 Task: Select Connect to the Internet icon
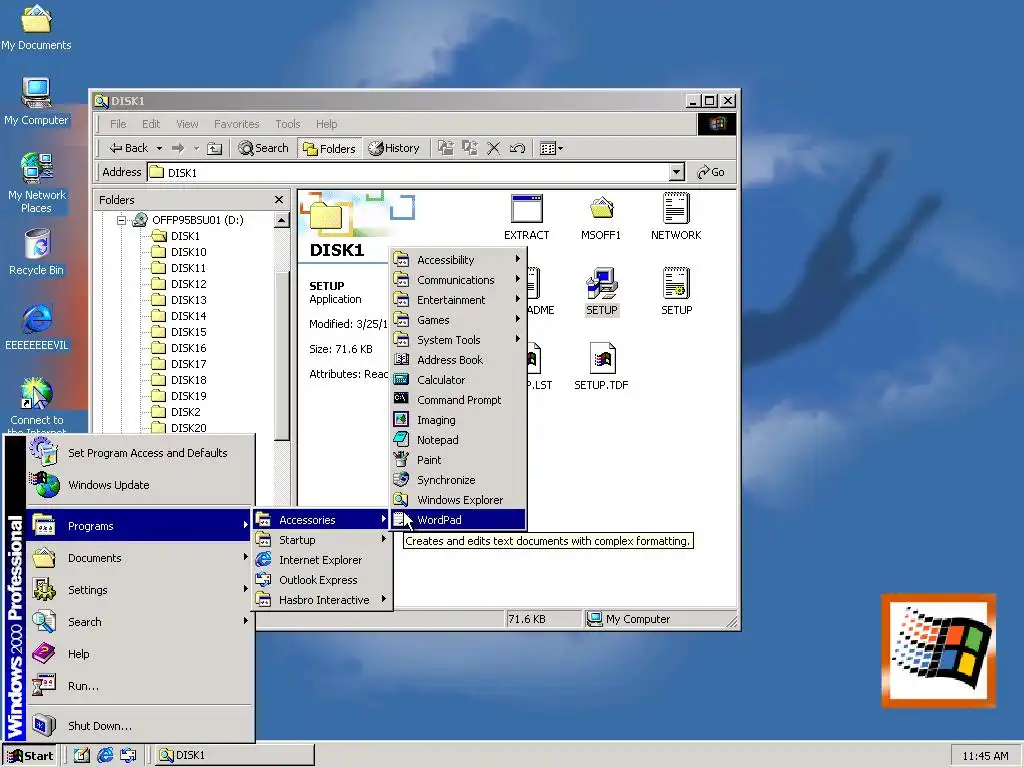click(37, 405)
